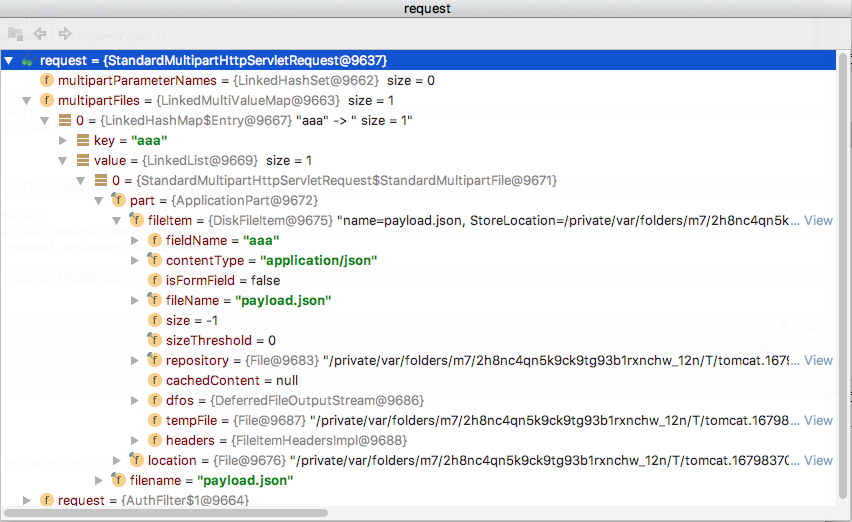This screenshot has width=852, height=522.
Task: Click the leftmost toolbar icon beside back arrow
Action: click(15, 34)
